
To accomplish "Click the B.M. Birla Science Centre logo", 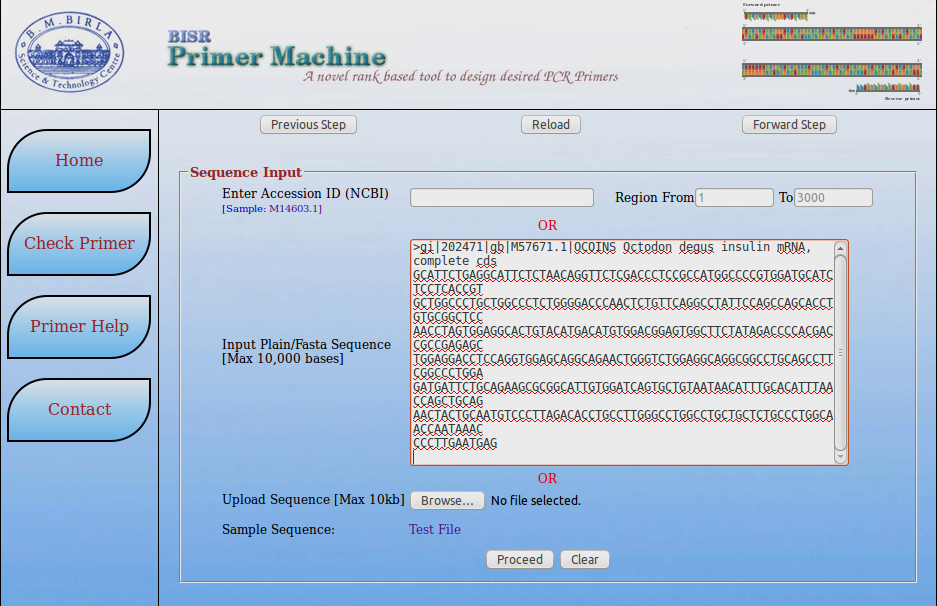I will (69, 52).
